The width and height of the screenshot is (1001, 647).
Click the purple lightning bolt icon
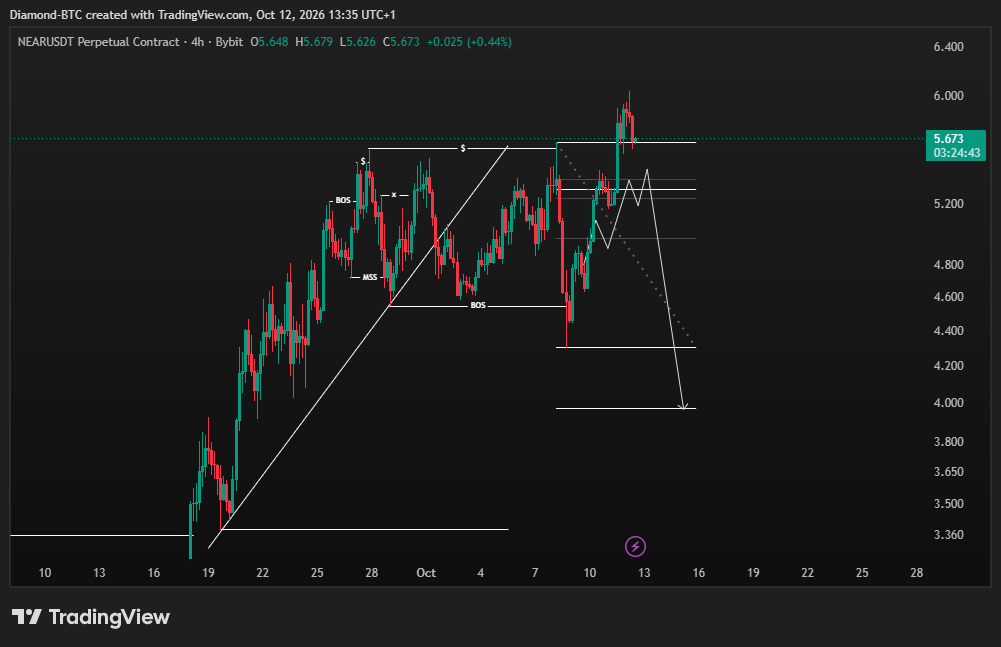635,547
